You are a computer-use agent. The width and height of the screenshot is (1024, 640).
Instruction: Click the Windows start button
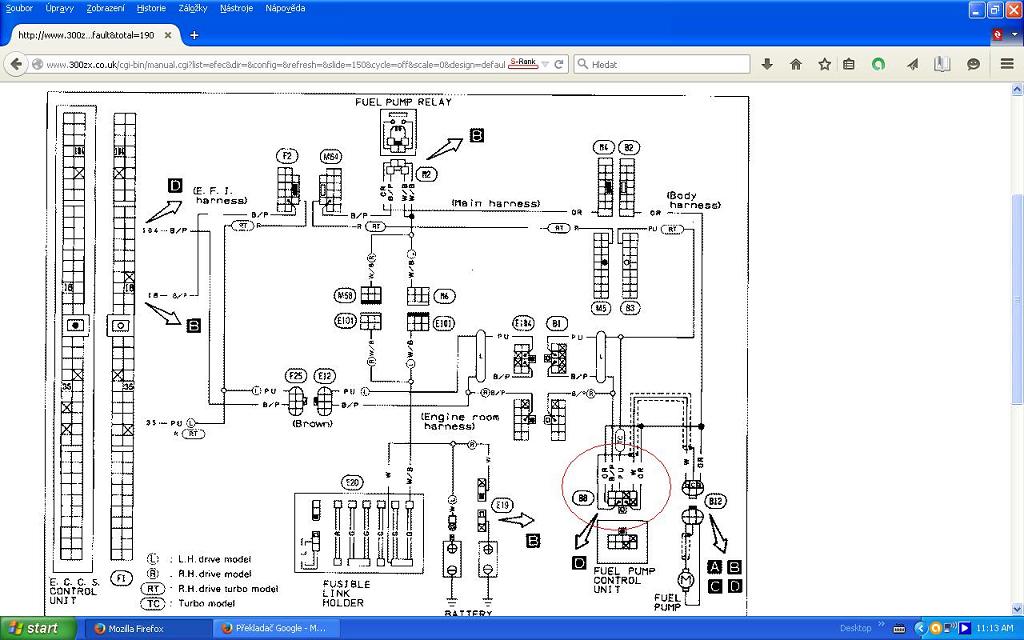click(33, 628)
